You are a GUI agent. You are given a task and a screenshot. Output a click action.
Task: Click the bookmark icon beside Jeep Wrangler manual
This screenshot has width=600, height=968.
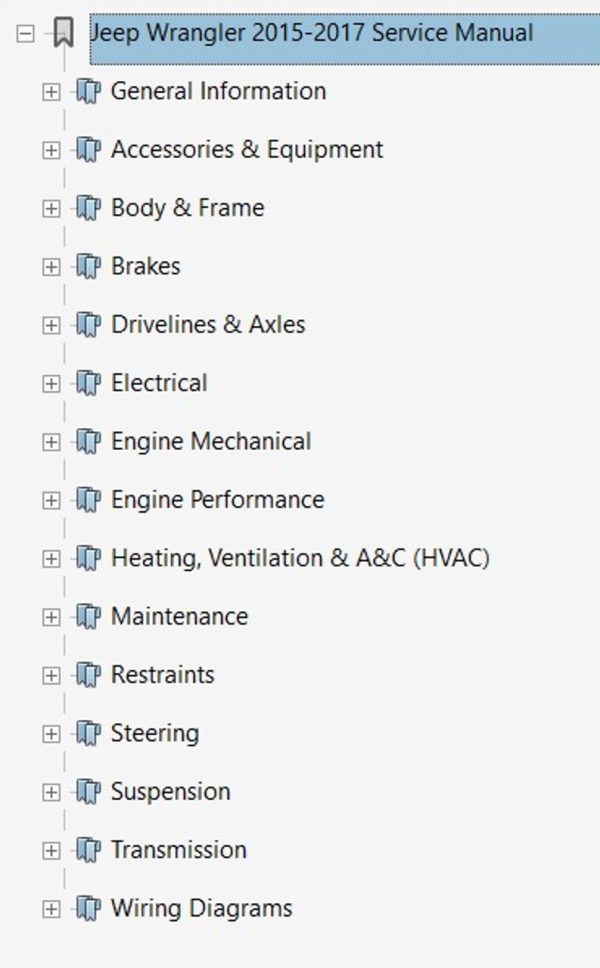pyautogui.click(x=64, y=33)
